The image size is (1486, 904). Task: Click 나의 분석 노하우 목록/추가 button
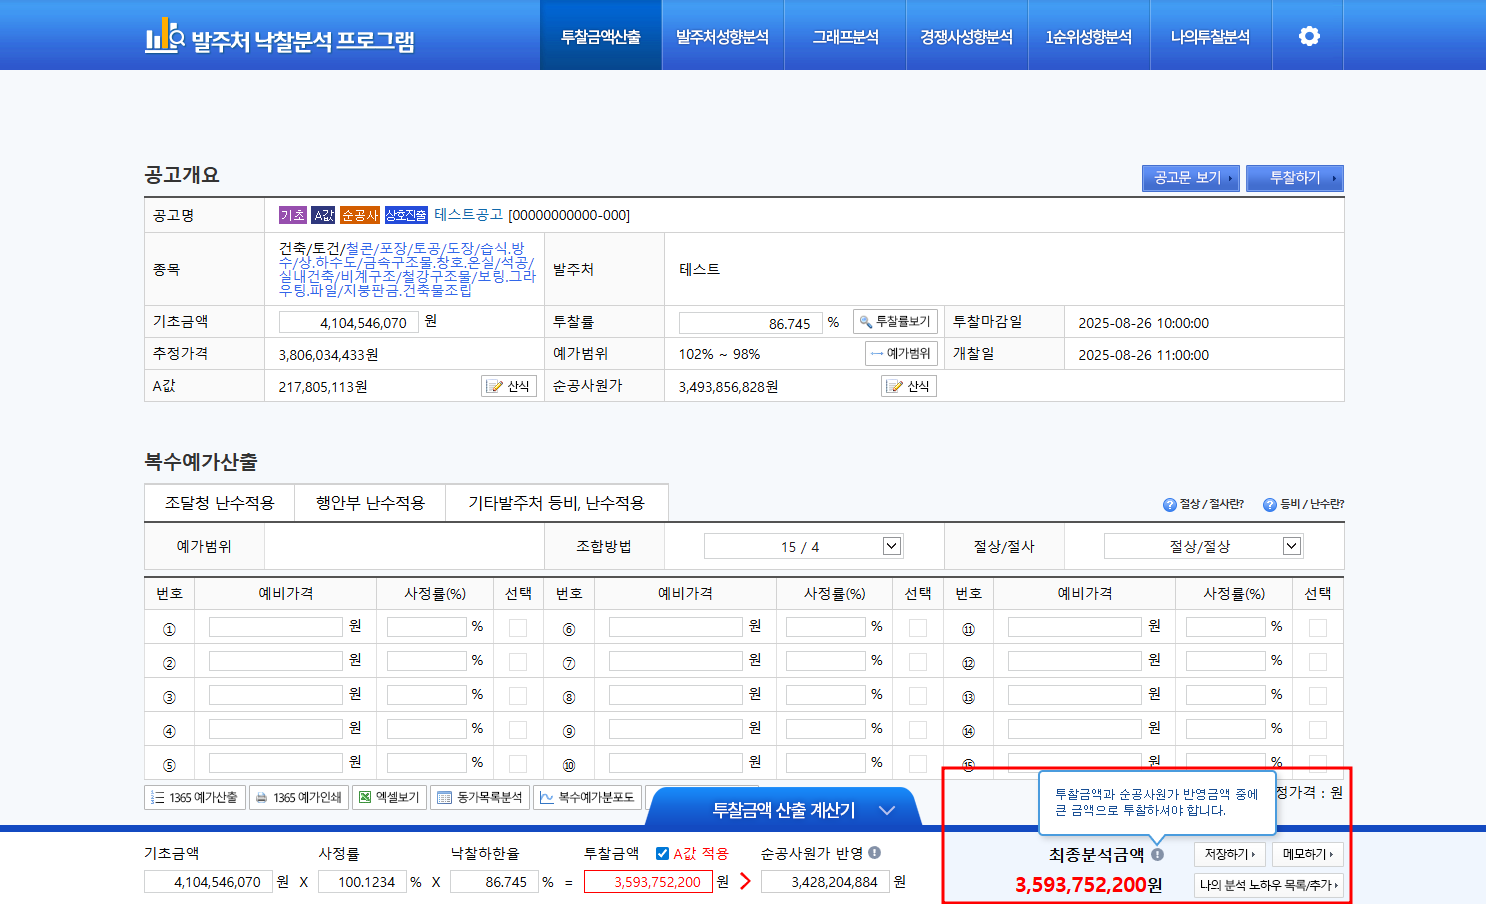1269,885
